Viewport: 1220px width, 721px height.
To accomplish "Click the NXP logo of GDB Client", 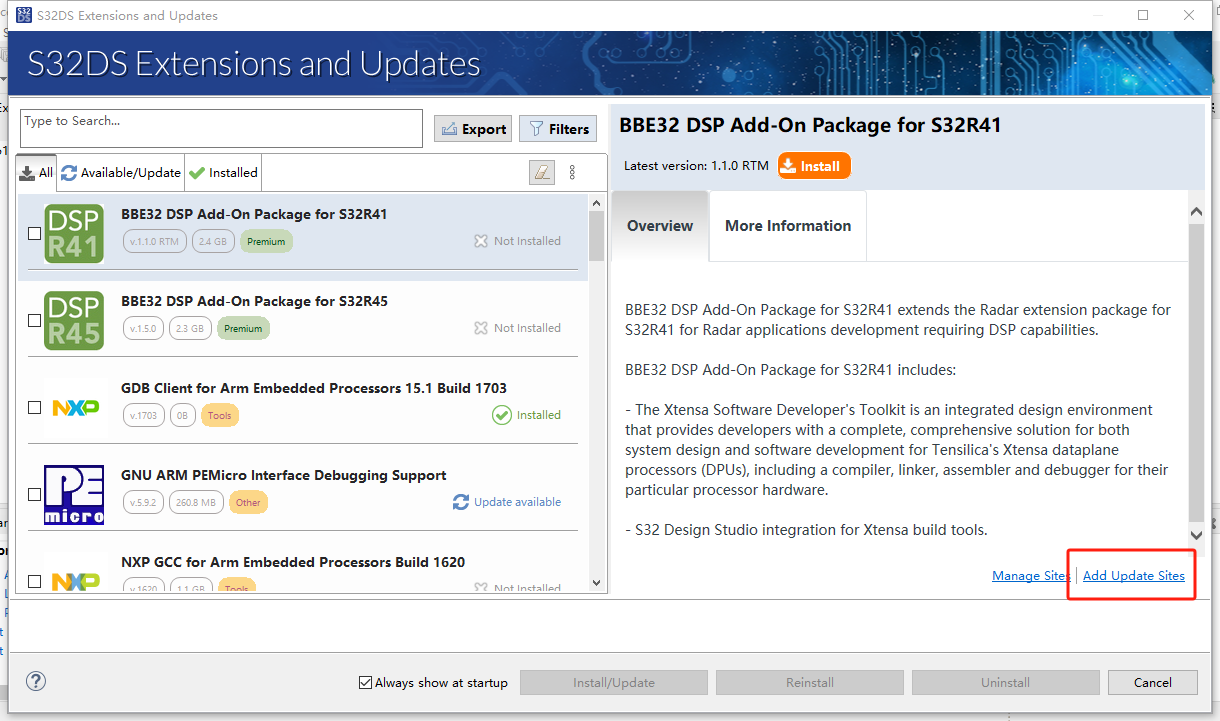I will 74,408.
